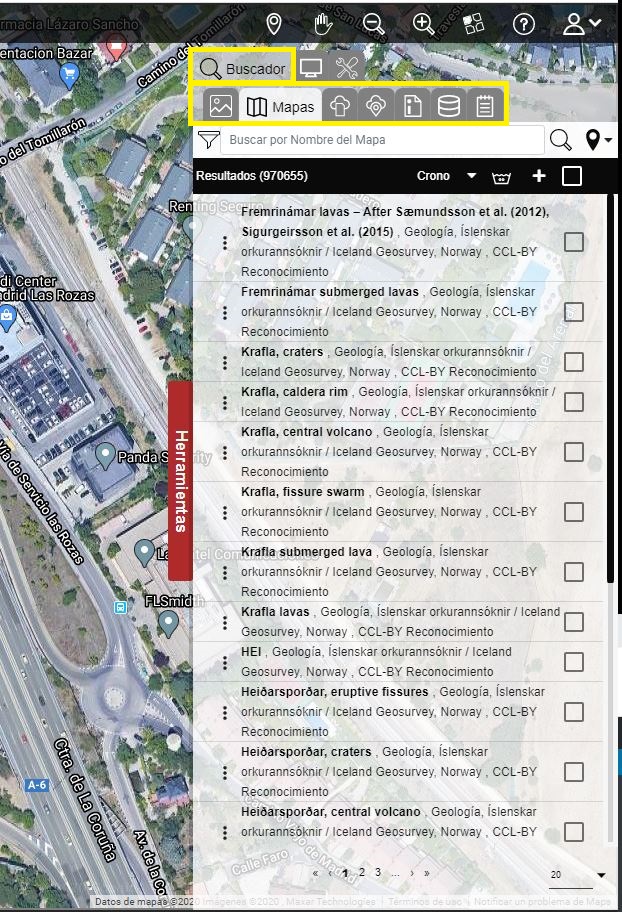The image size is (622, 912).
Task: Jump to the last results page
Action: 427,872
